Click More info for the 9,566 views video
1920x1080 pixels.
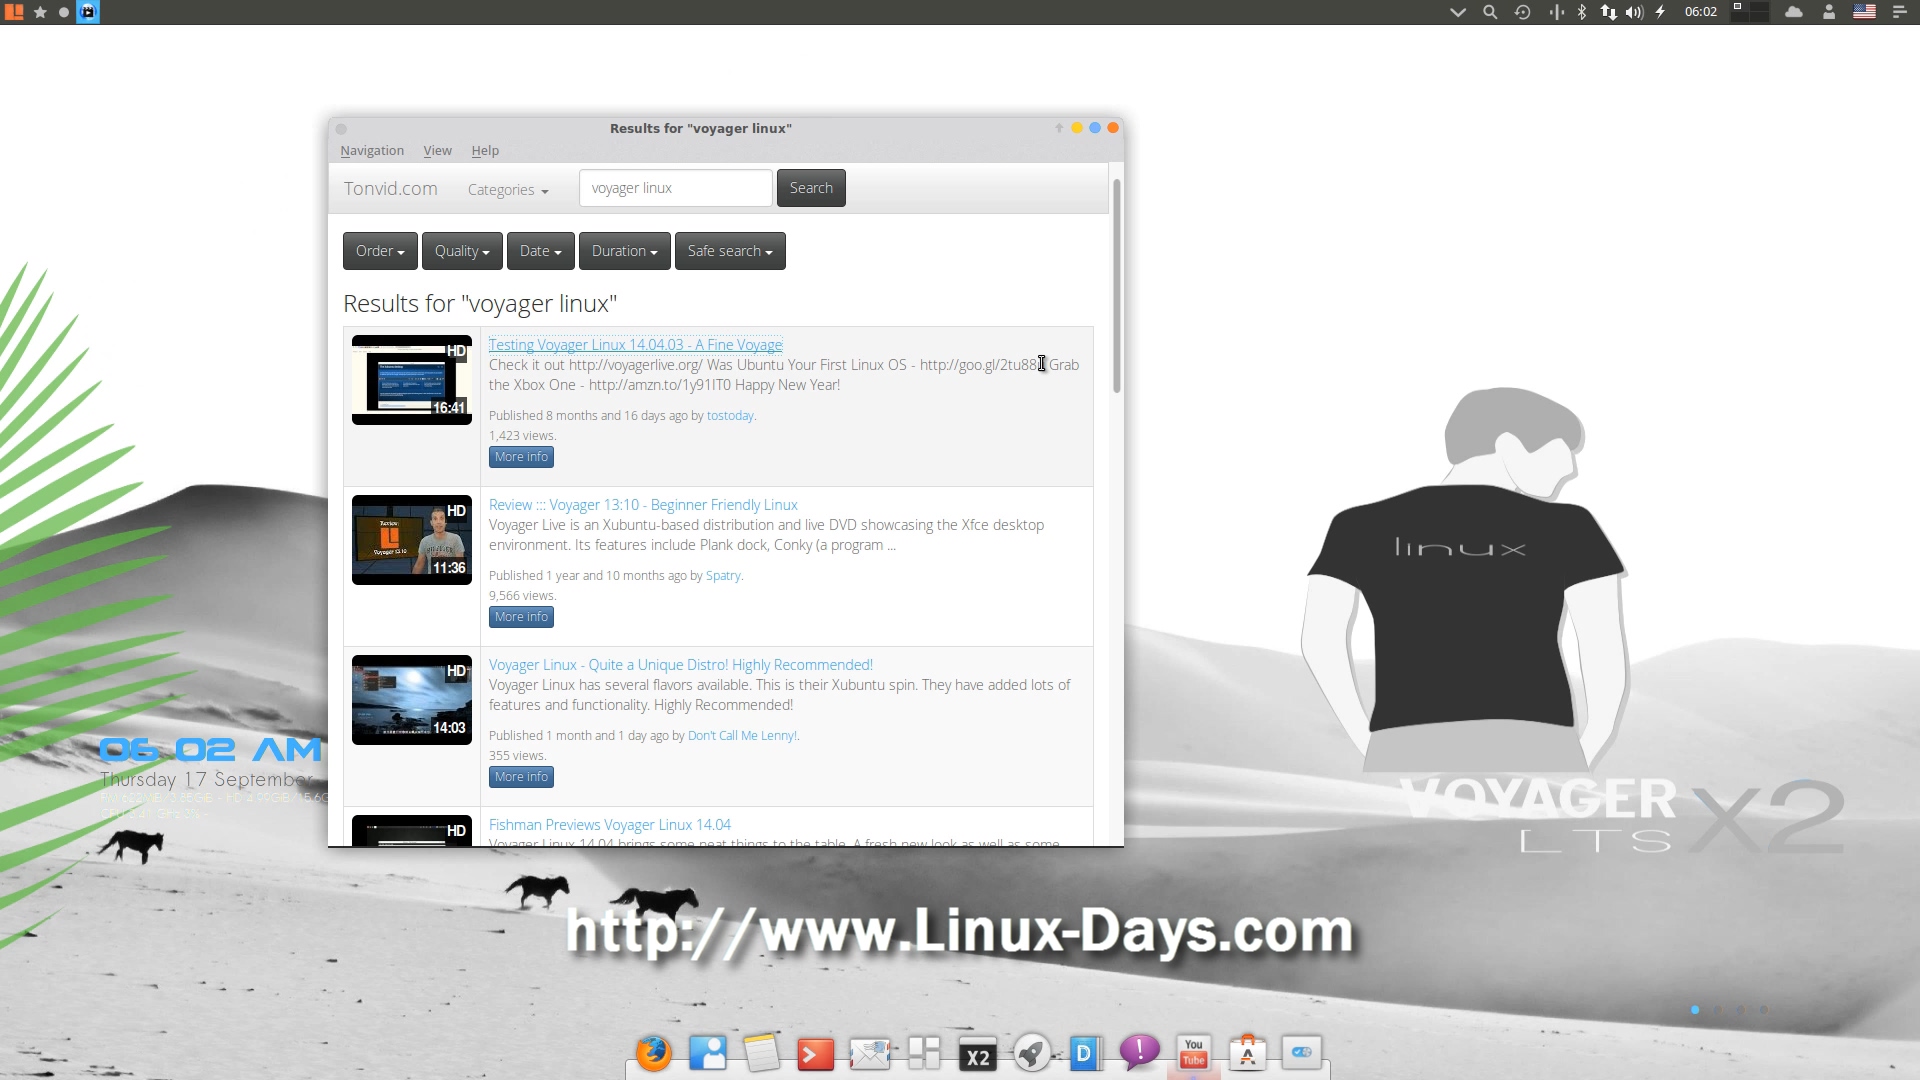(x=521, y=617)
